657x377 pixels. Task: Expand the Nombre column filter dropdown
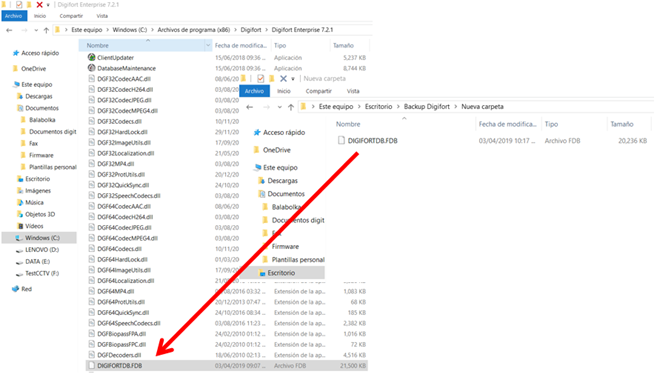pyautogui.click(x=208, y=45)
